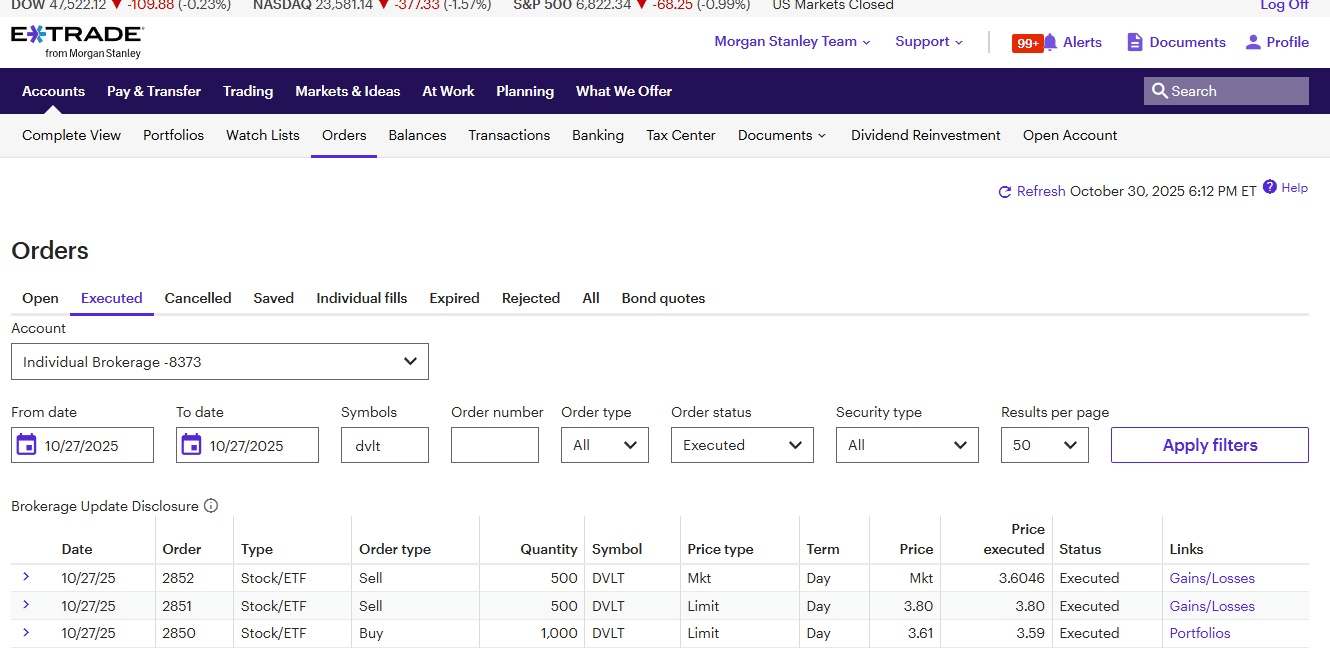Switch to the Cancelled orders tab
Viewport: 1330px width, 661px height.
coord(198,298)
